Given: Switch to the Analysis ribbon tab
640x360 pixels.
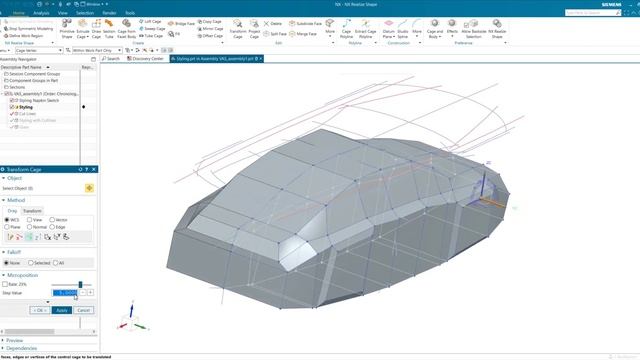Looking at the screenshot, I should (41, 13).
